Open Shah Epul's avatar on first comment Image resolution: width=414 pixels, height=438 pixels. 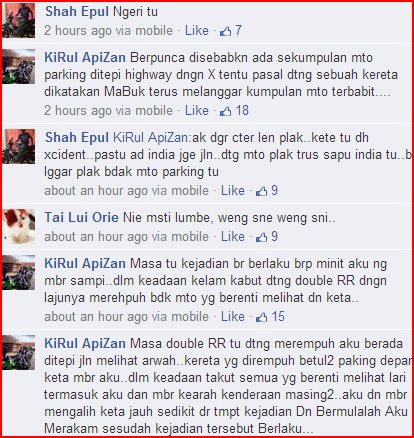click(x=18, y=21)
